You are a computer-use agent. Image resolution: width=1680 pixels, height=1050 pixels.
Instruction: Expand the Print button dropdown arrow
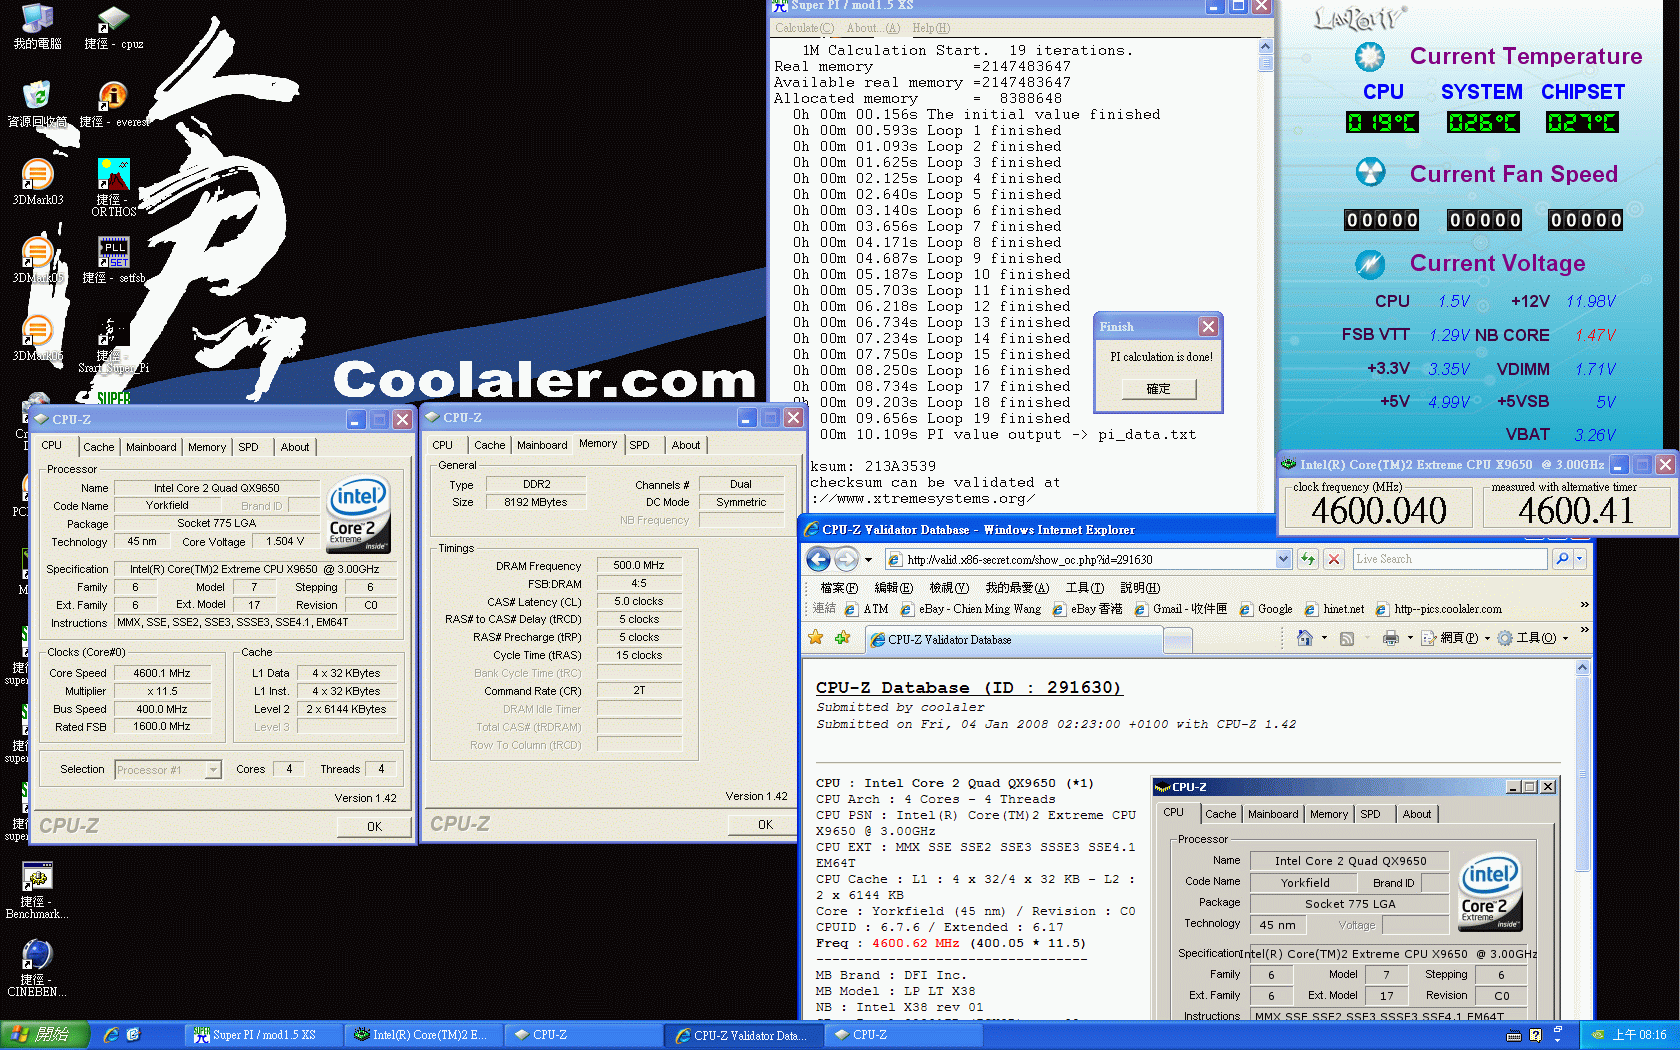1410,638
